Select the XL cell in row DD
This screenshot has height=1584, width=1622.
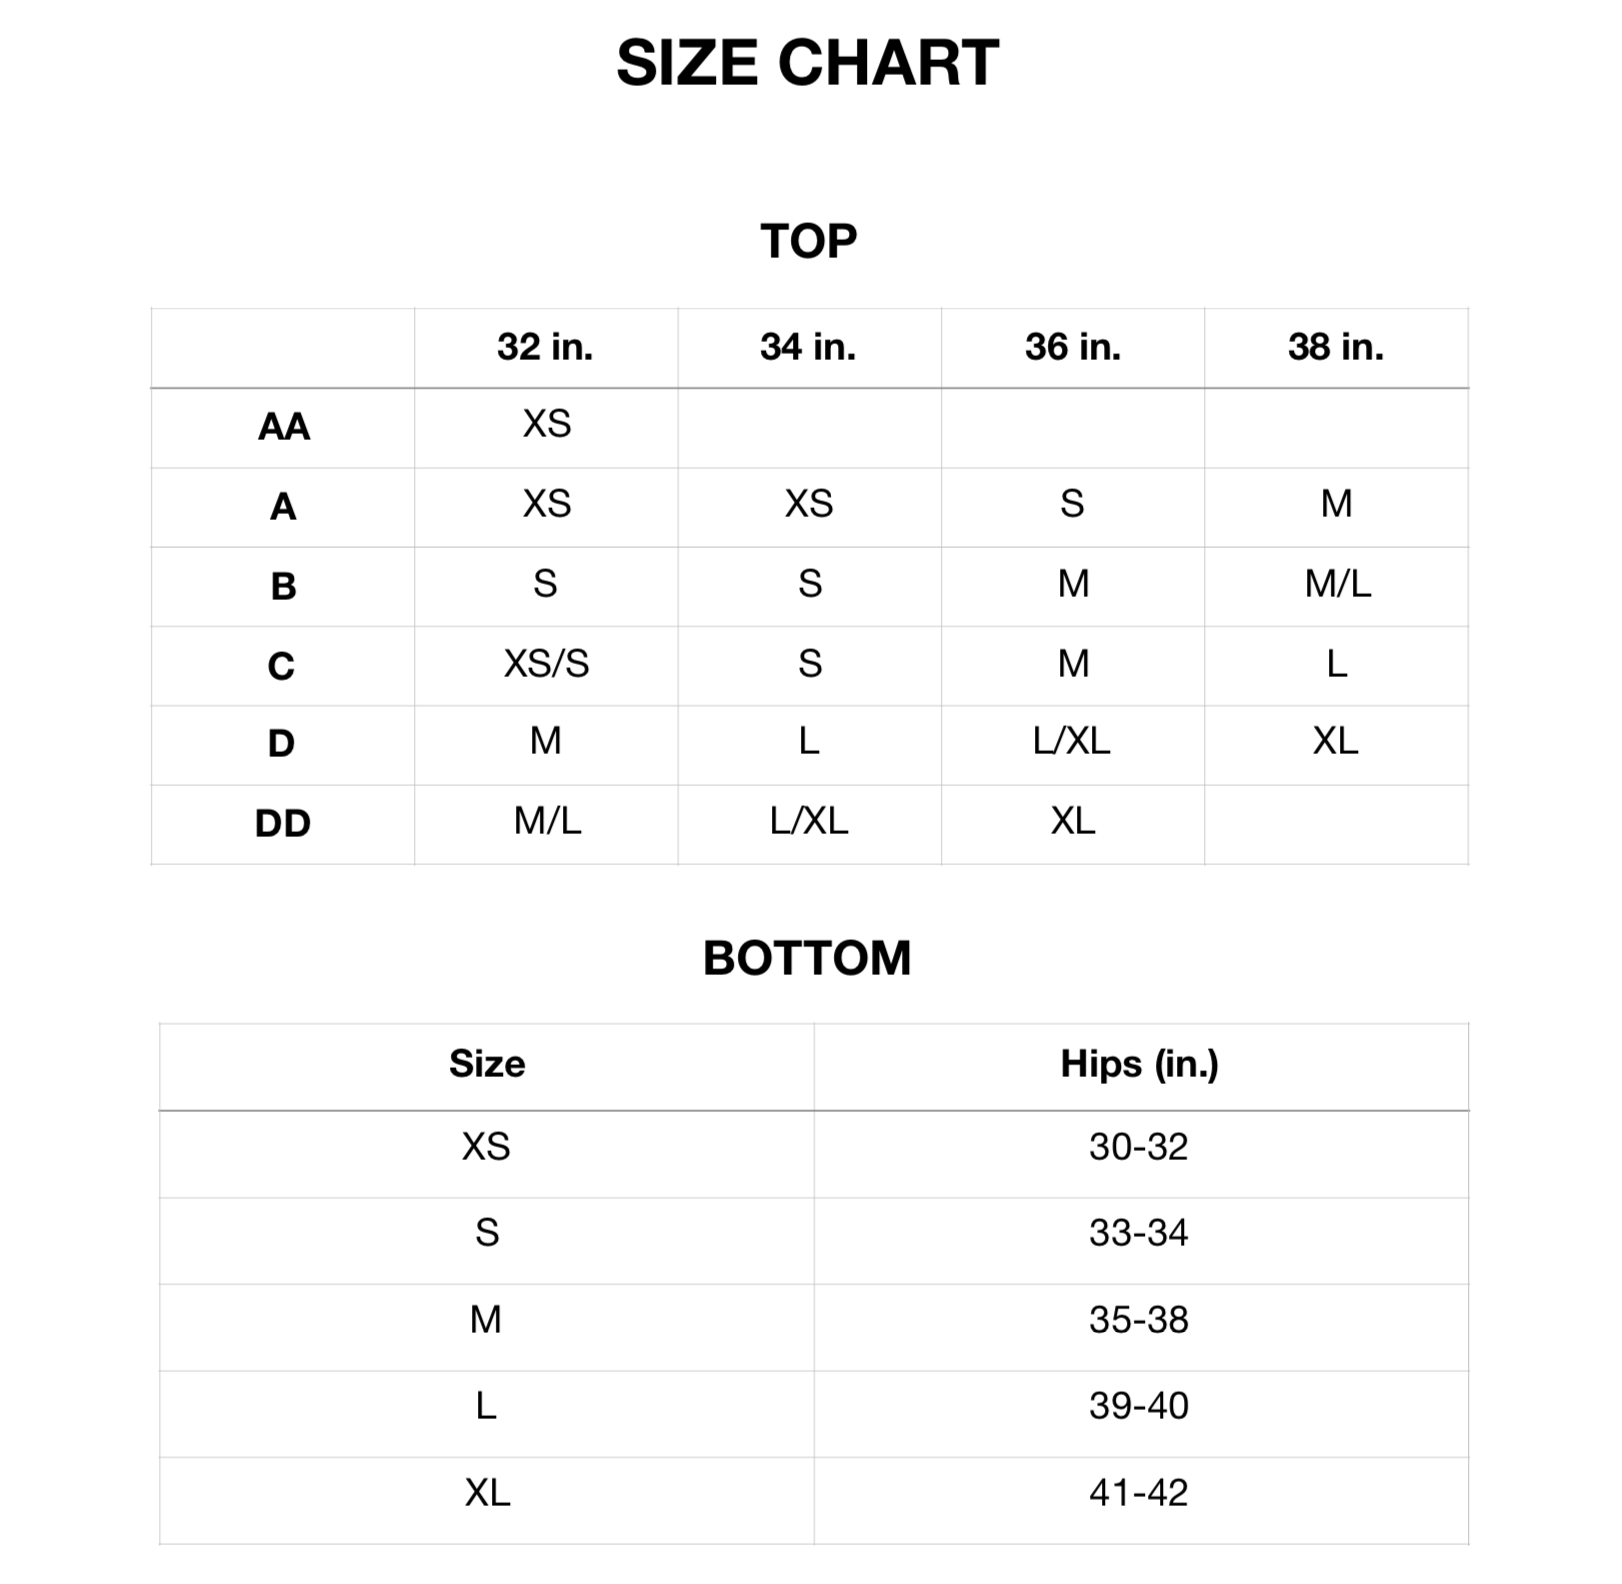point(1072,822)
